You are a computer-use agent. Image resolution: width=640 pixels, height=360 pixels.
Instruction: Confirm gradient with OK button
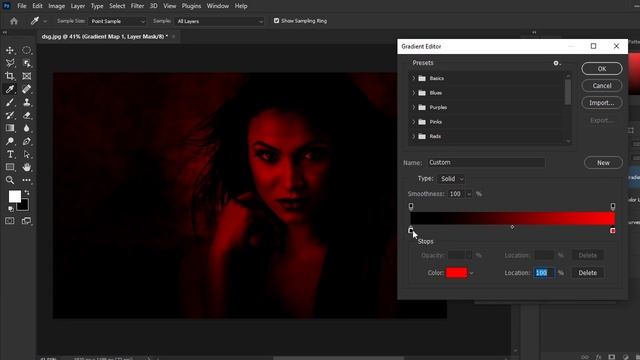(602, 69)
